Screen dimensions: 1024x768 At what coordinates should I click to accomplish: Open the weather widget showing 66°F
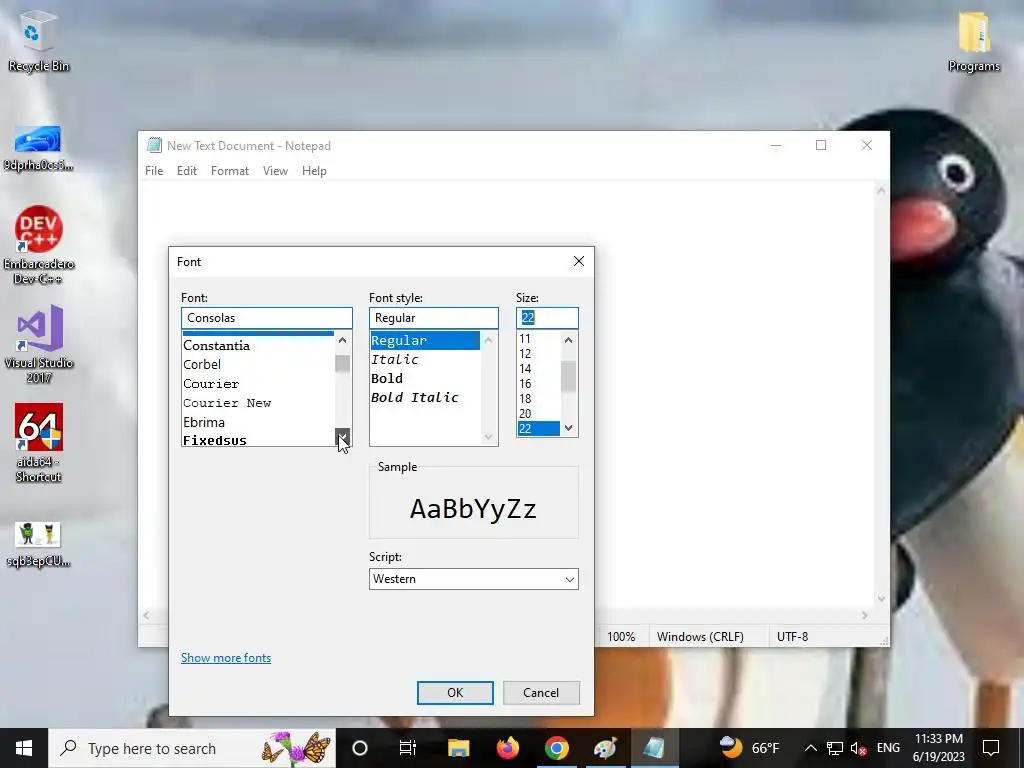point(749,748)
